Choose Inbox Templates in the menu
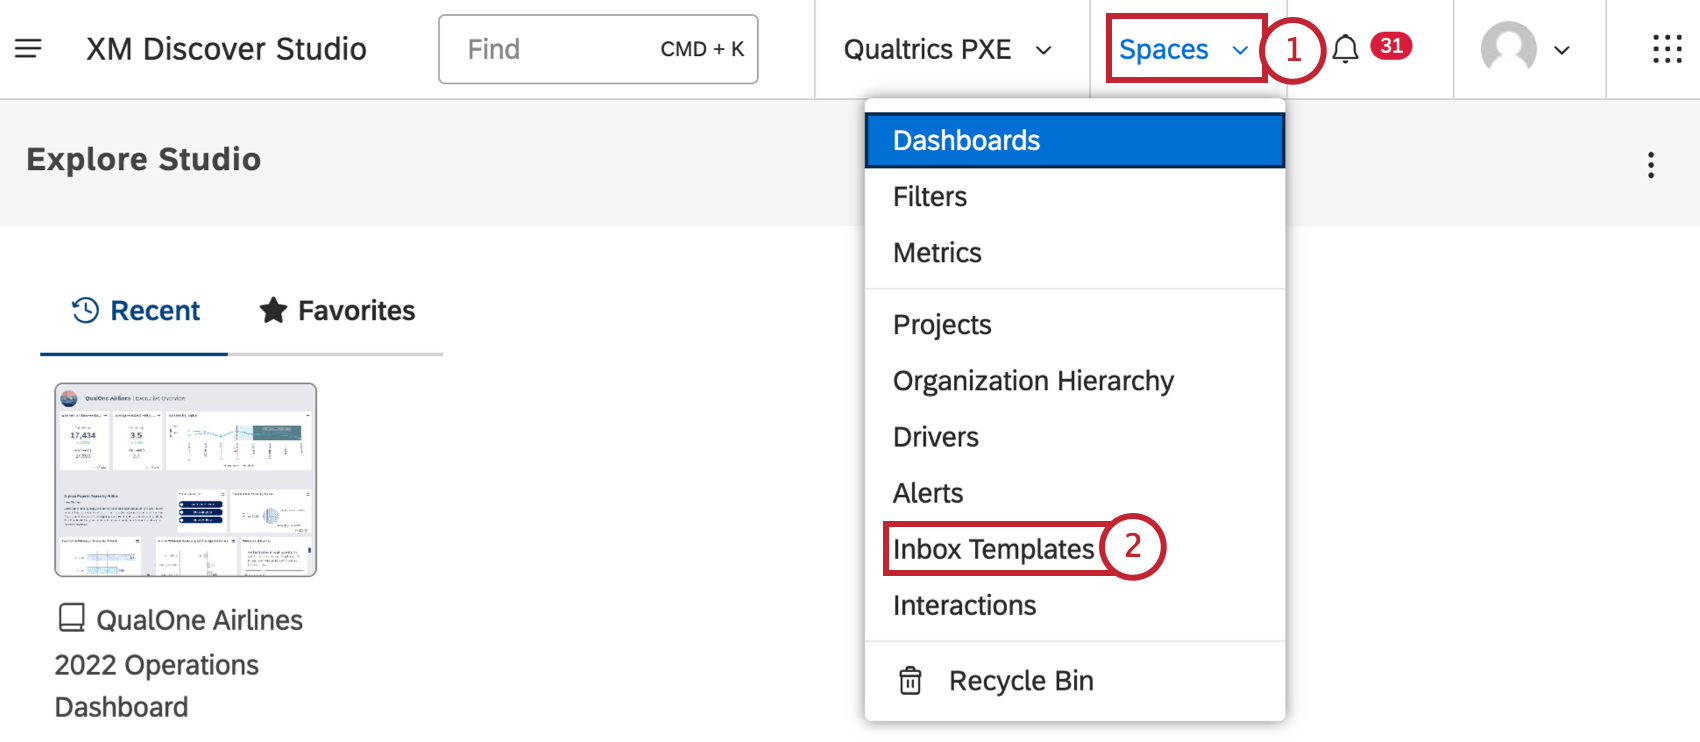1700x742 pixels. coord(993,549)
